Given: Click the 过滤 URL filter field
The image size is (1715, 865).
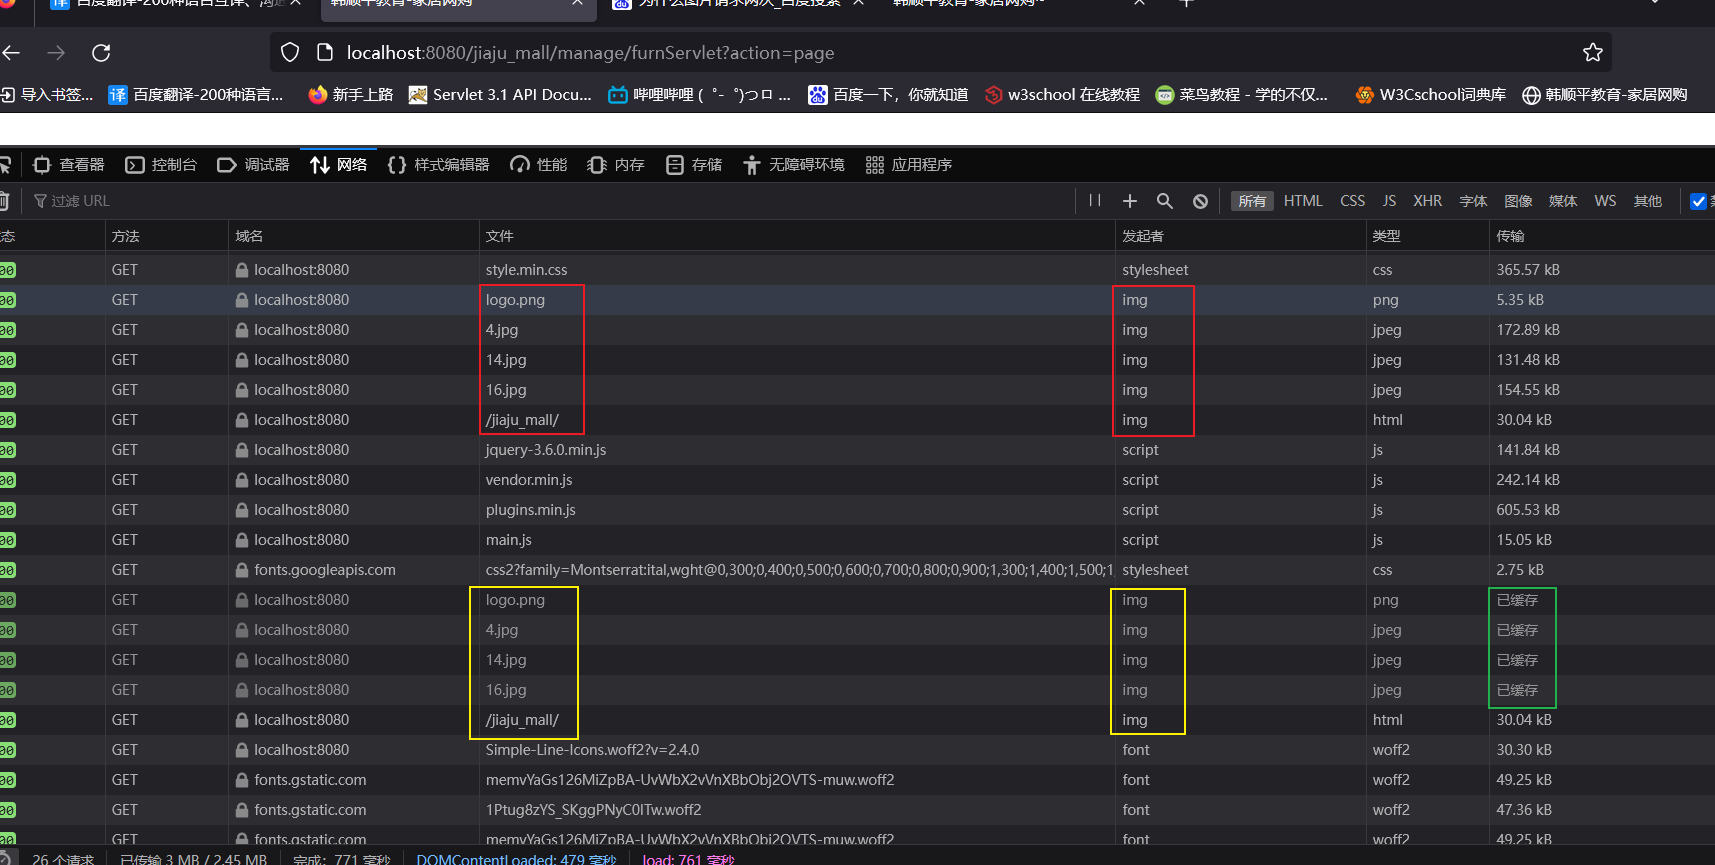Looking at the screenshot, I should (x=550, y=201).
